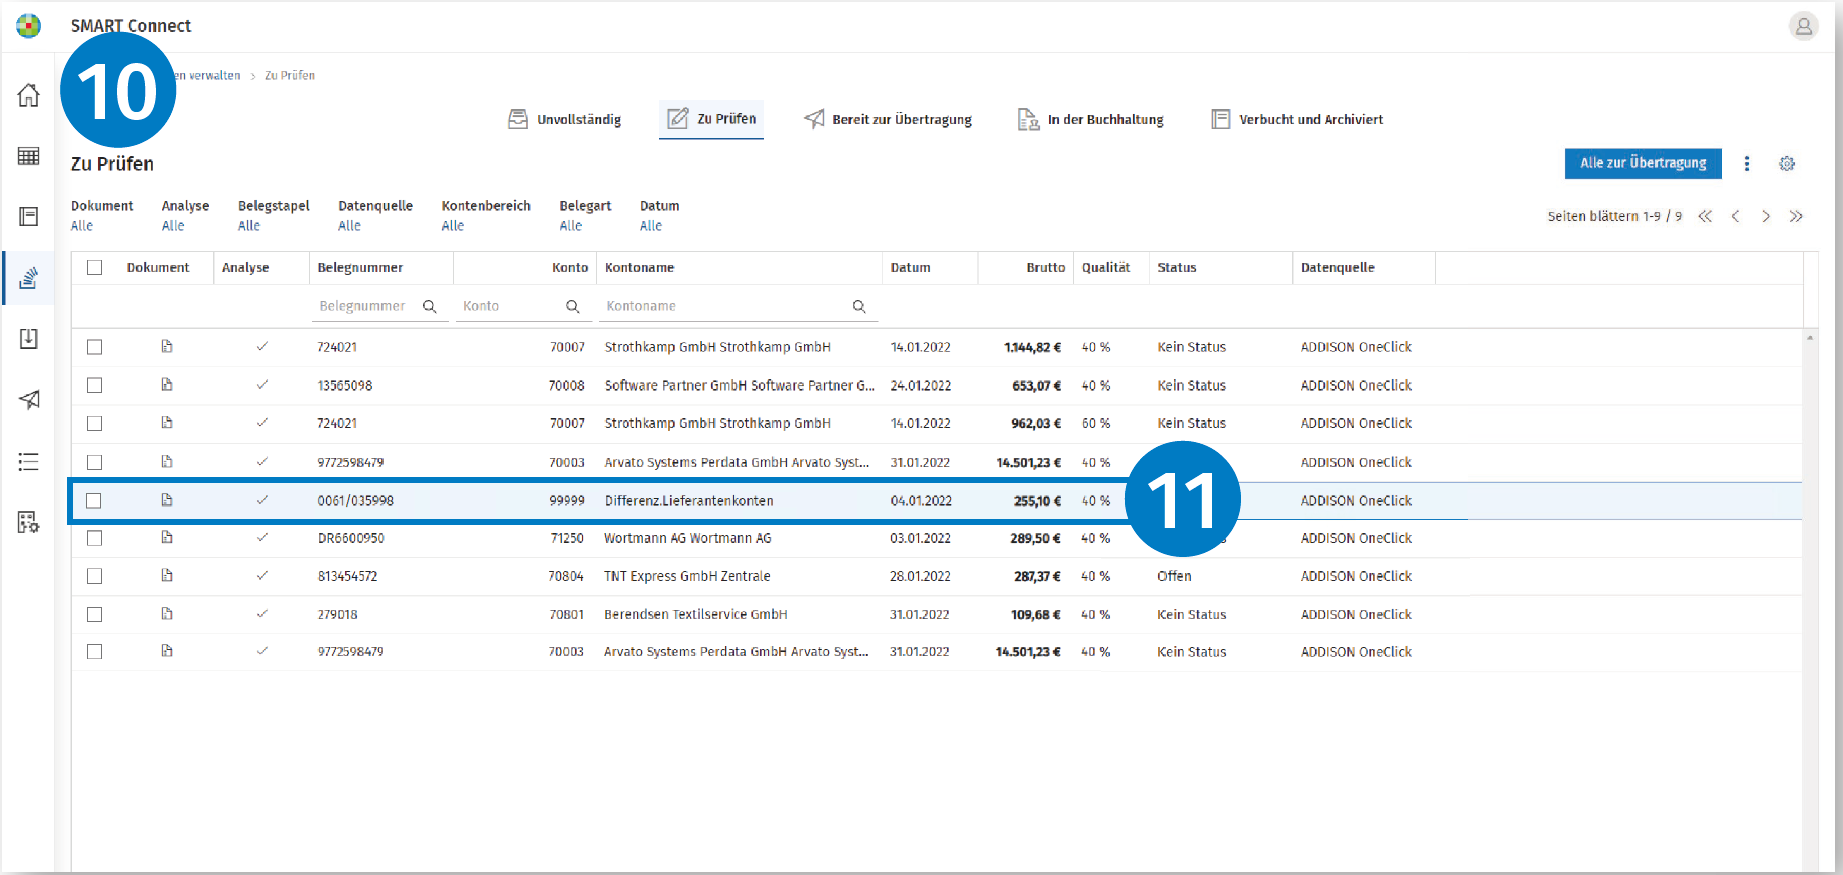The width and height of the screenshot is (1843, 875).
Task: Open the Belegart filter dropdown
Action: (x=585, y=216)
